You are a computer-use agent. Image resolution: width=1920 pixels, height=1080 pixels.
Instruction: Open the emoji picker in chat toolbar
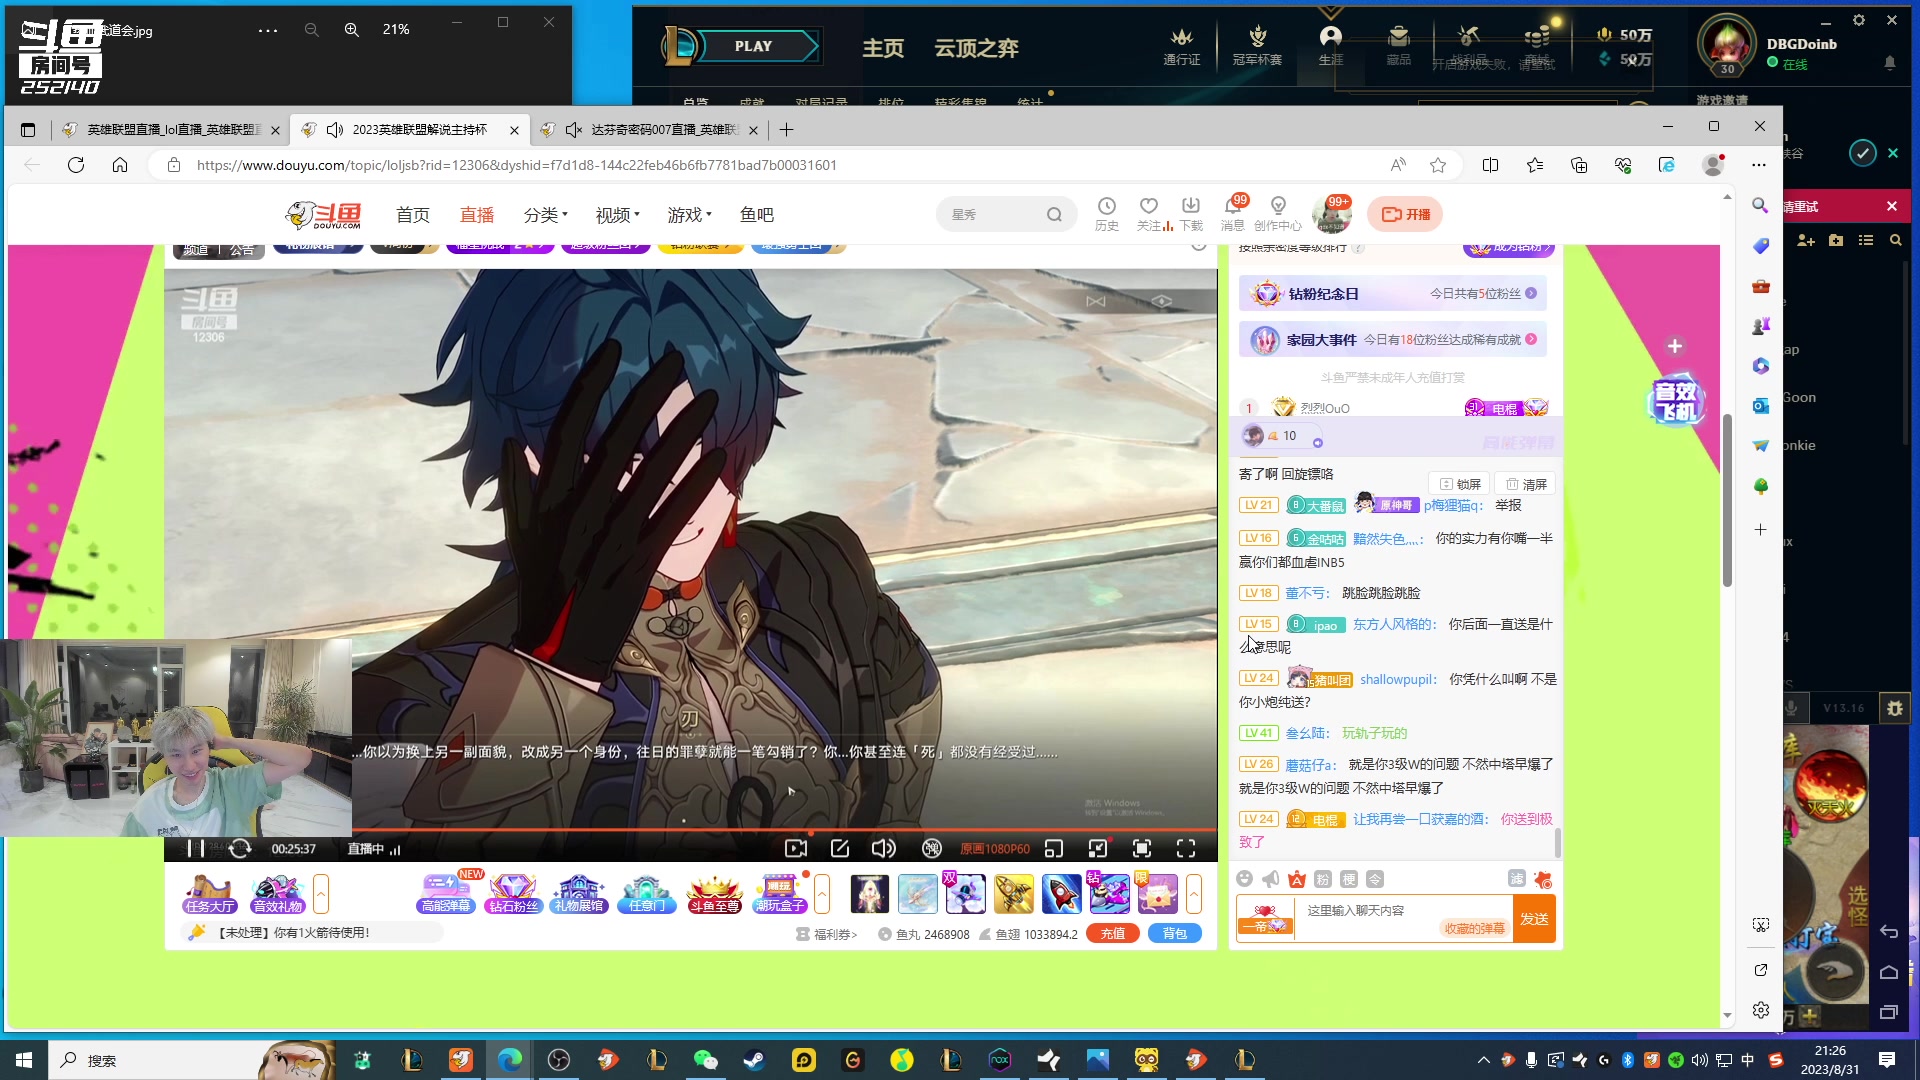(x=1245, y=879)
